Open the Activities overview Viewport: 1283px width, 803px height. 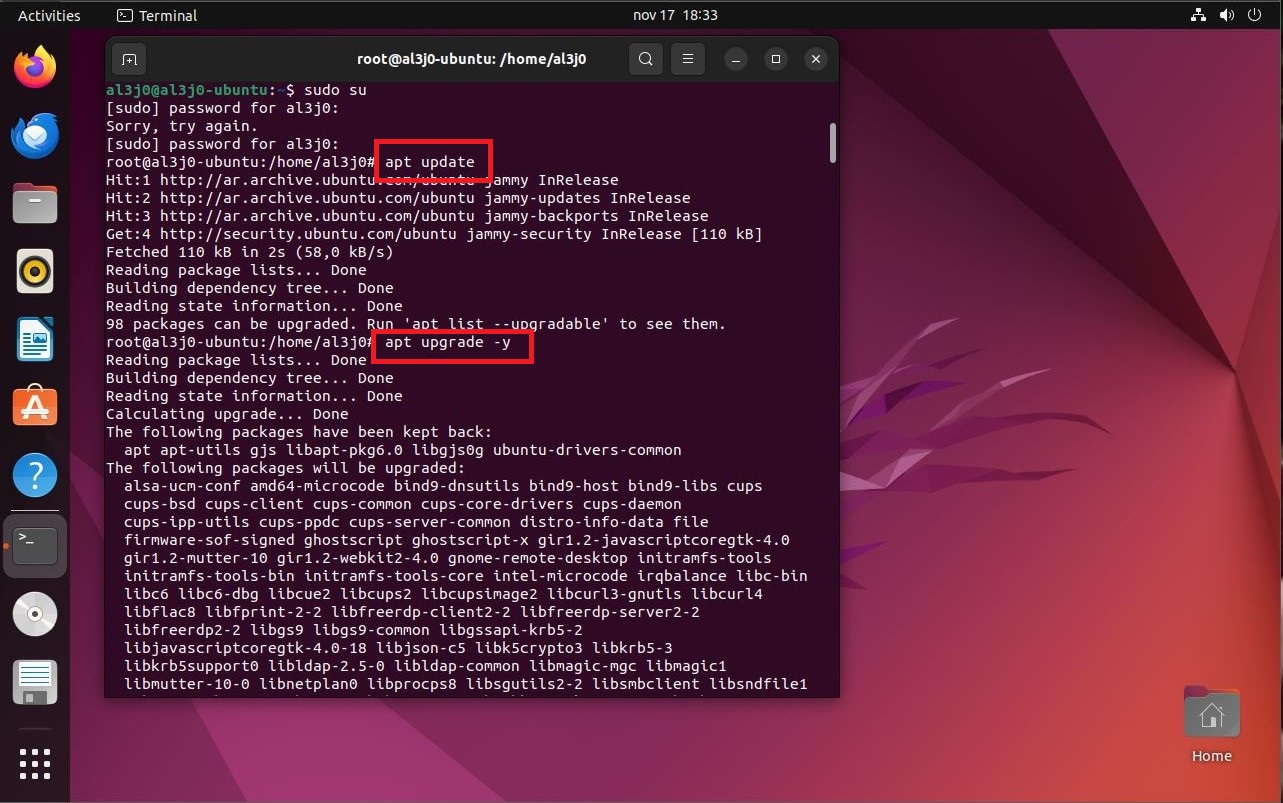(x=49, y=15)
